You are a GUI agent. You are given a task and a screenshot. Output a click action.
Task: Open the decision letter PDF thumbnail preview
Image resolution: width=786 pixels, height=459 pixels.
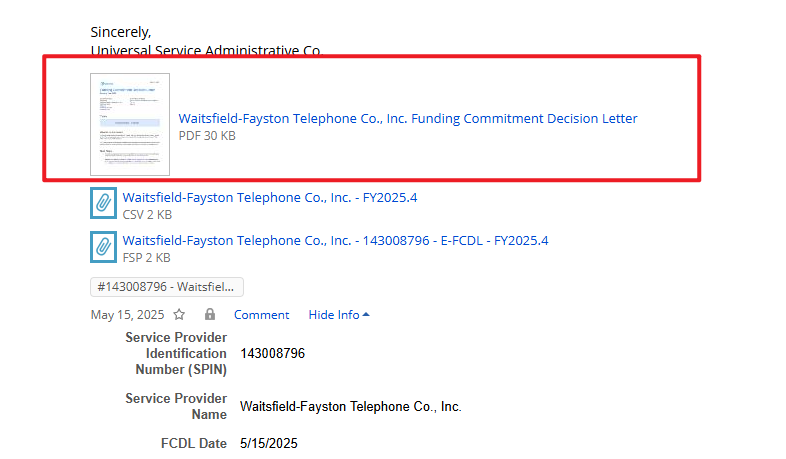[130, 124]
